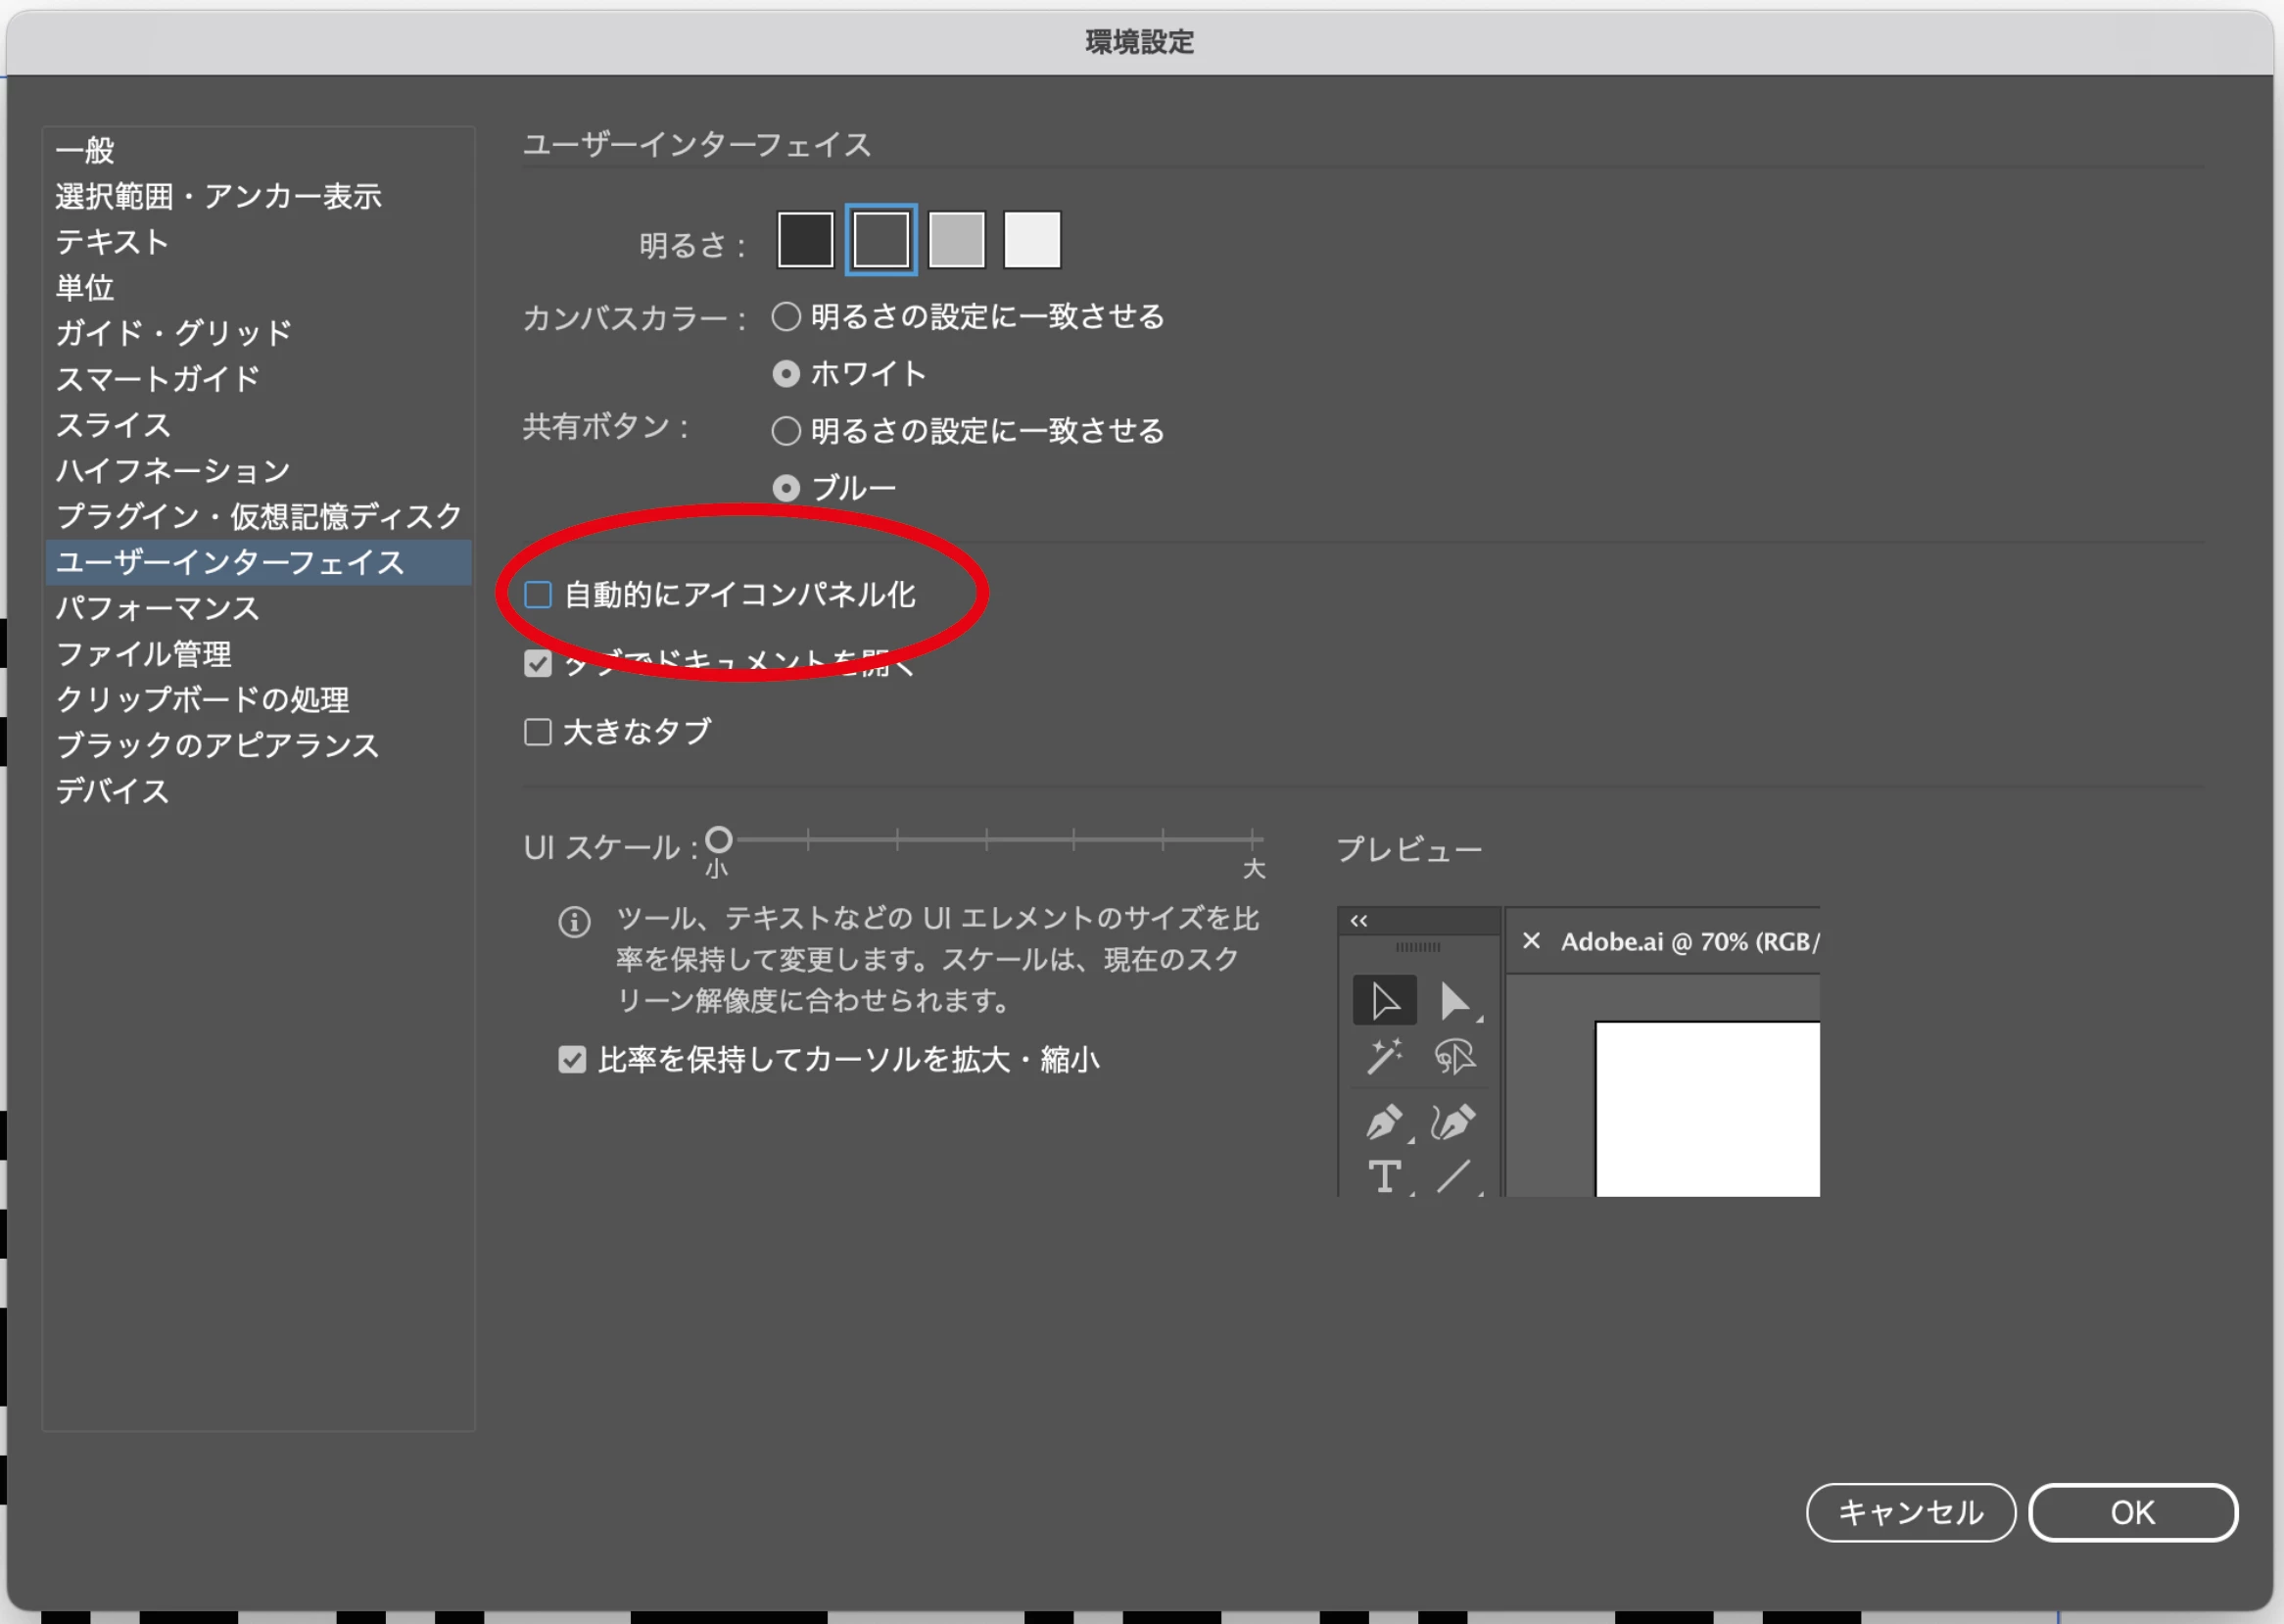2284x1624 pixels.
Task: Open the パフォーマンス preferences category
Action: tap(157, 608)
